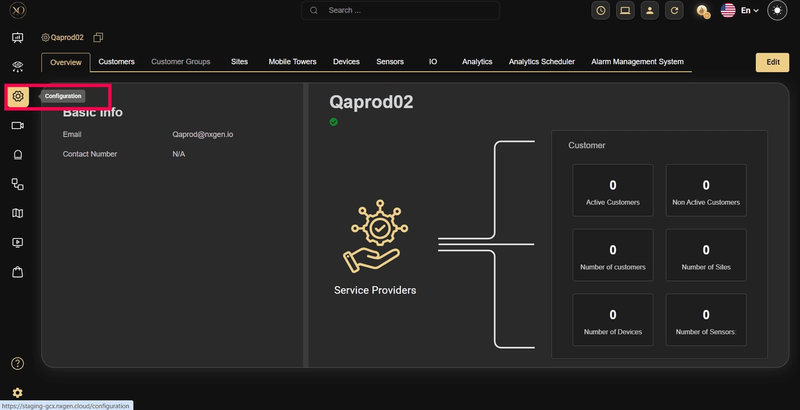The image size is (800, 410).
Task: Click the clock history icon in header
Action: pyautogui.click(x=601, y=10)
